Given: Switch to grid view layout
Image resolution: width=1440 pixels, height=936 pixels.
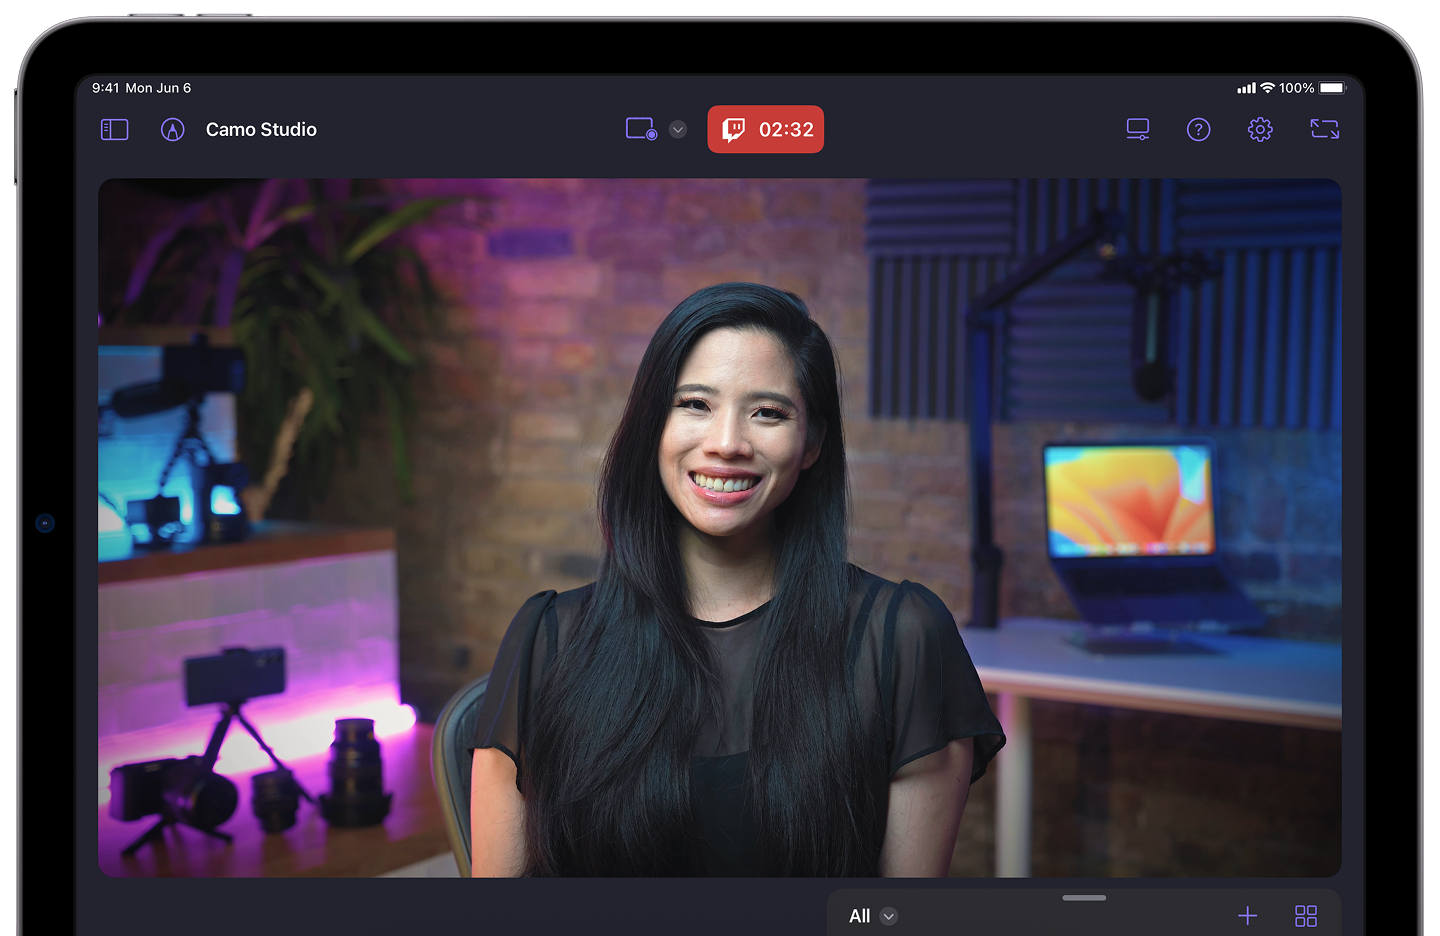Looking at the screenshot, I should click(x=1306, y=916).
